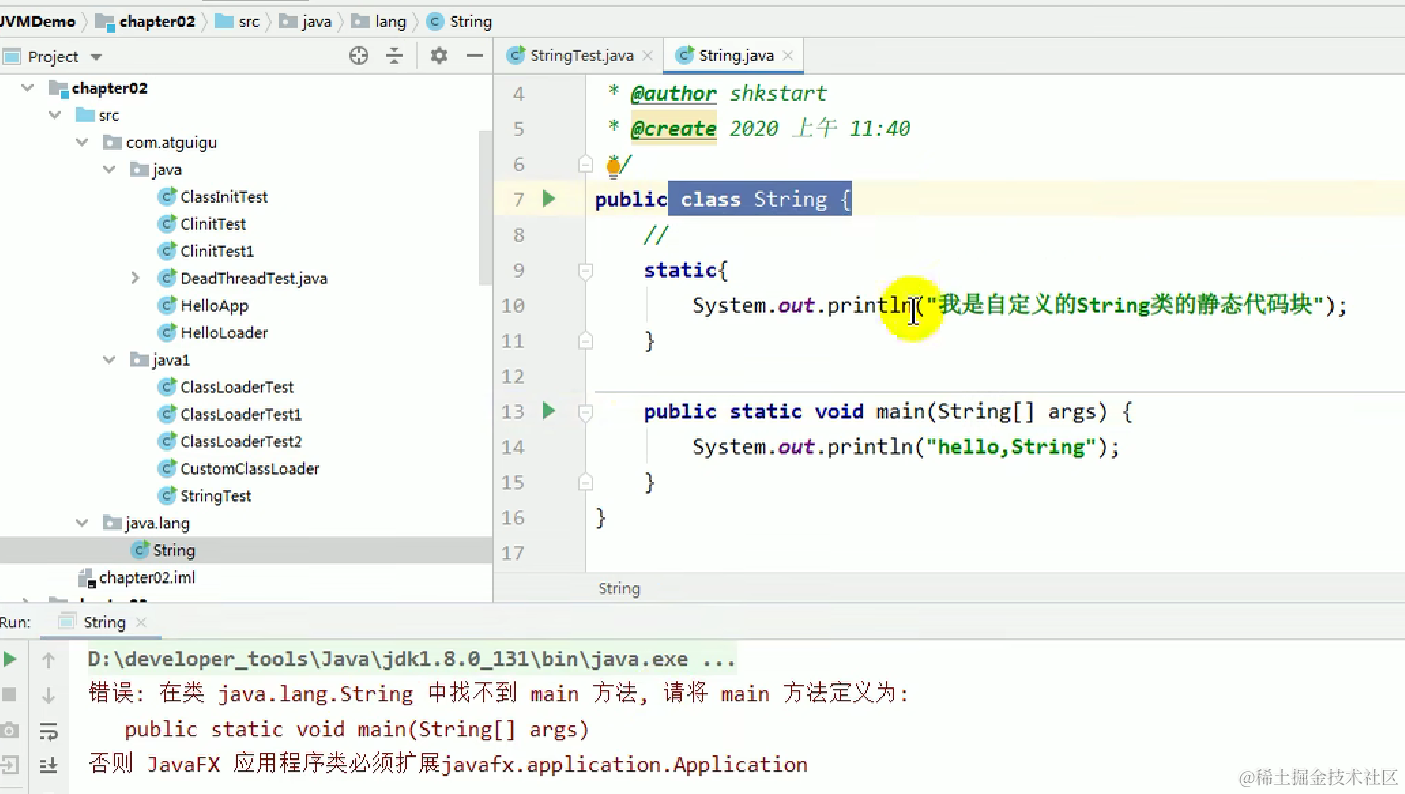Expand the DeadThreadTest.java tree node

[x=135, y=278]
